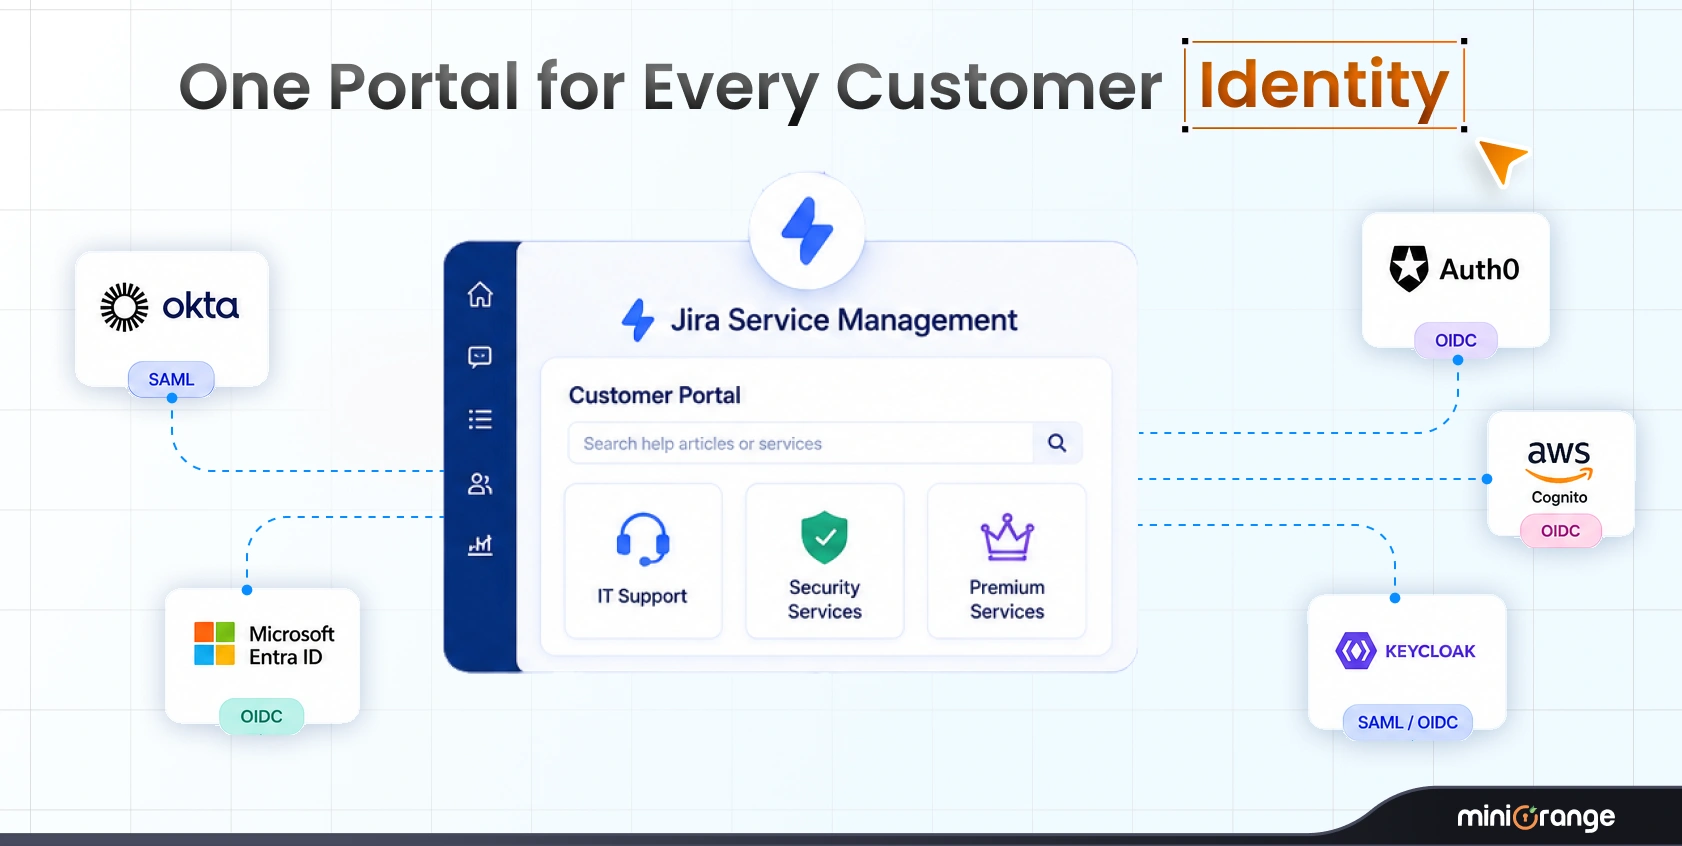This screenshot has height=846, width=1682.
Task: Click the Microsoft Entra ID text
Action: [x=292, y=645]
